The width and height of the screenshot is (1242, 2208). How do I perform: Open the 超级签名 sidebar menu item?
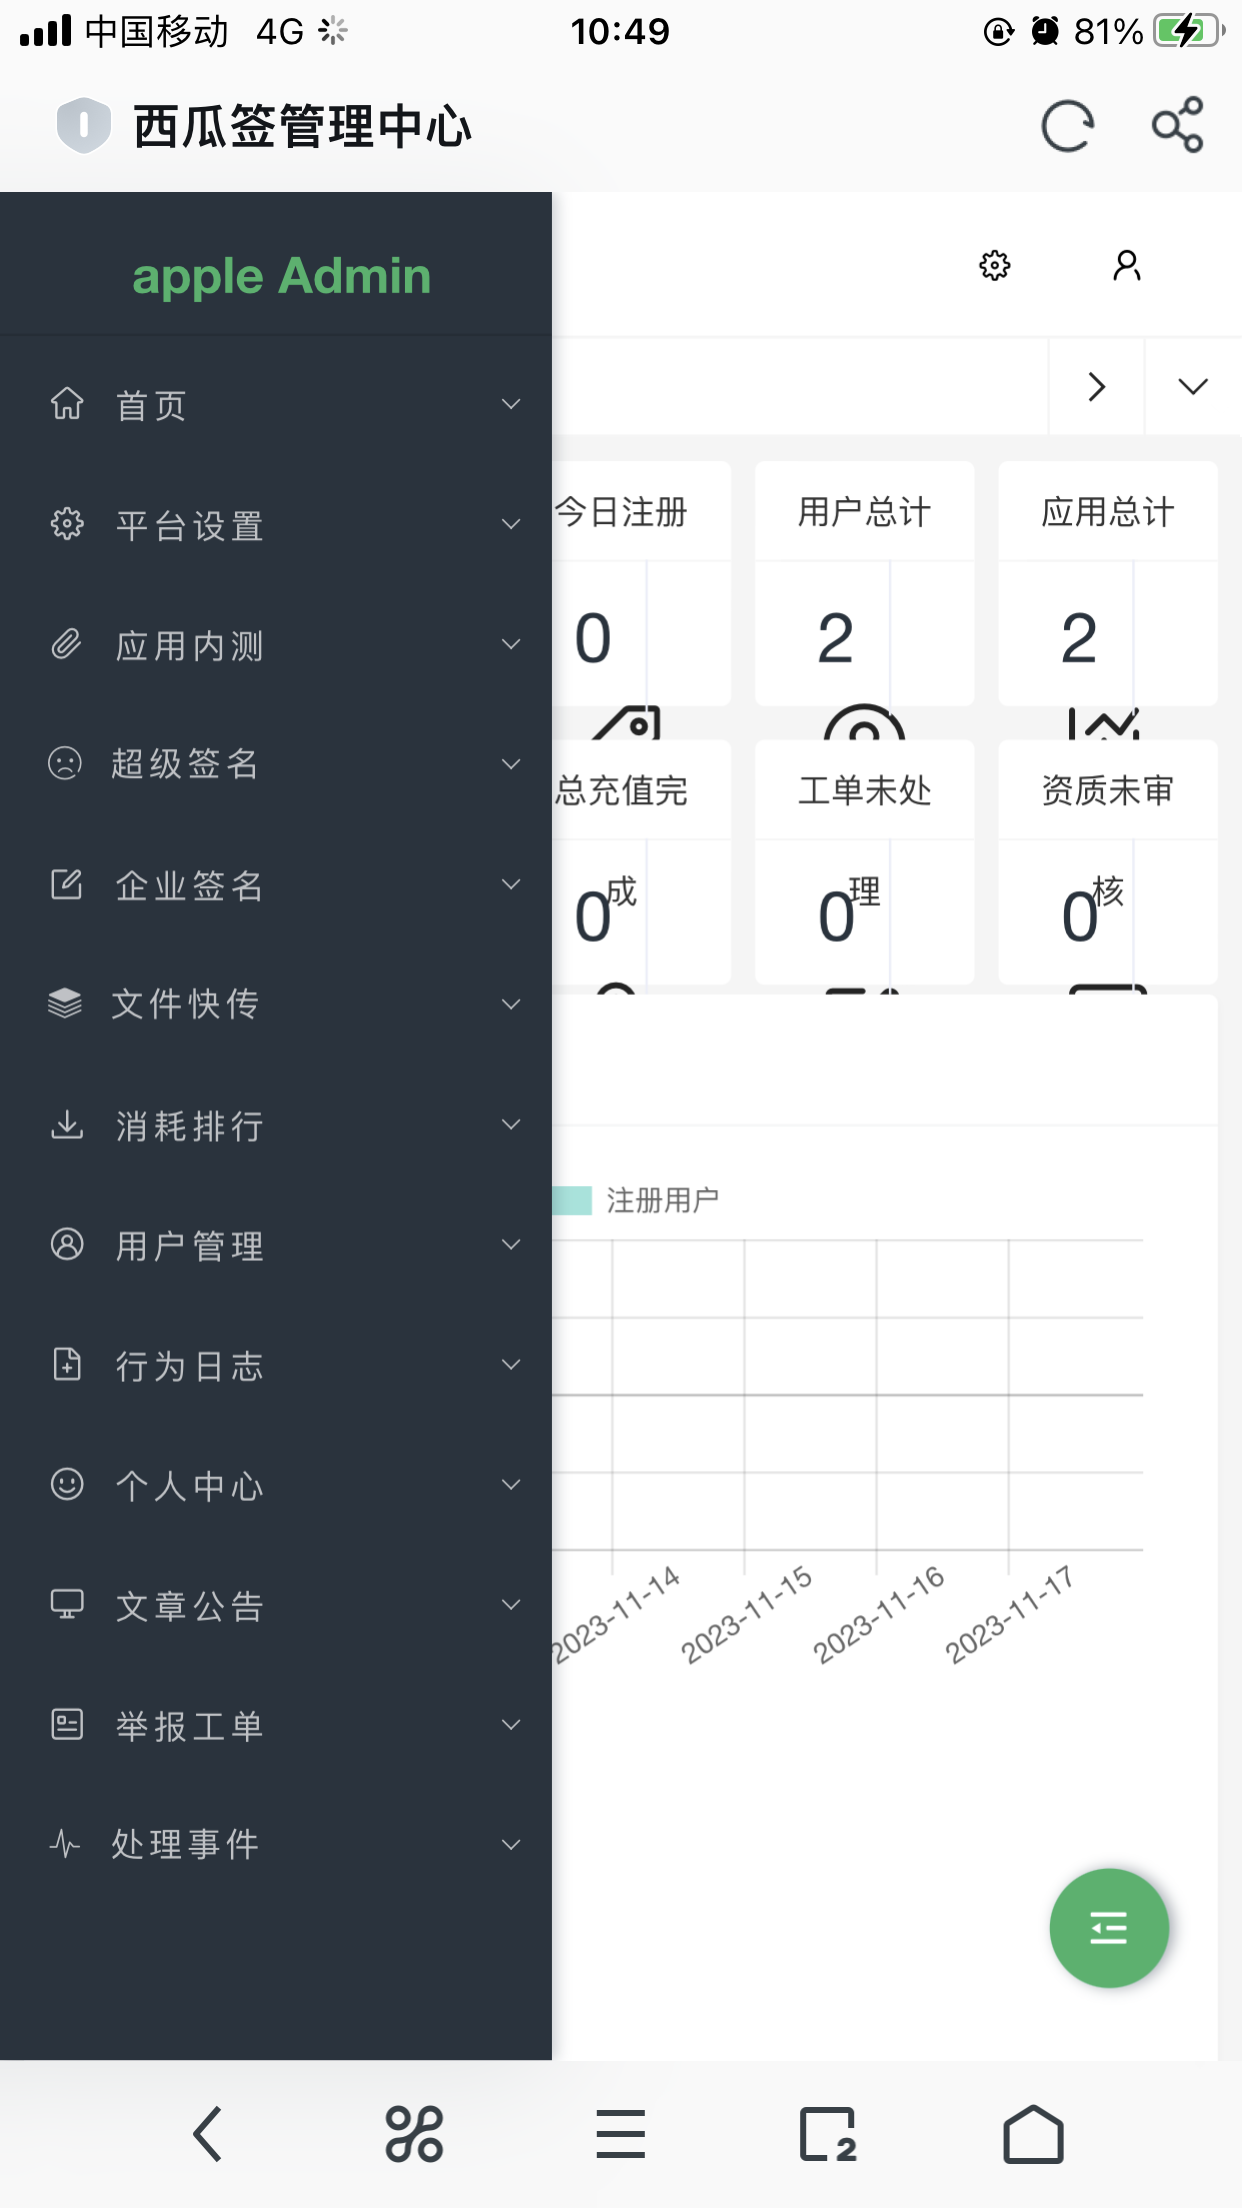[276, 764]
